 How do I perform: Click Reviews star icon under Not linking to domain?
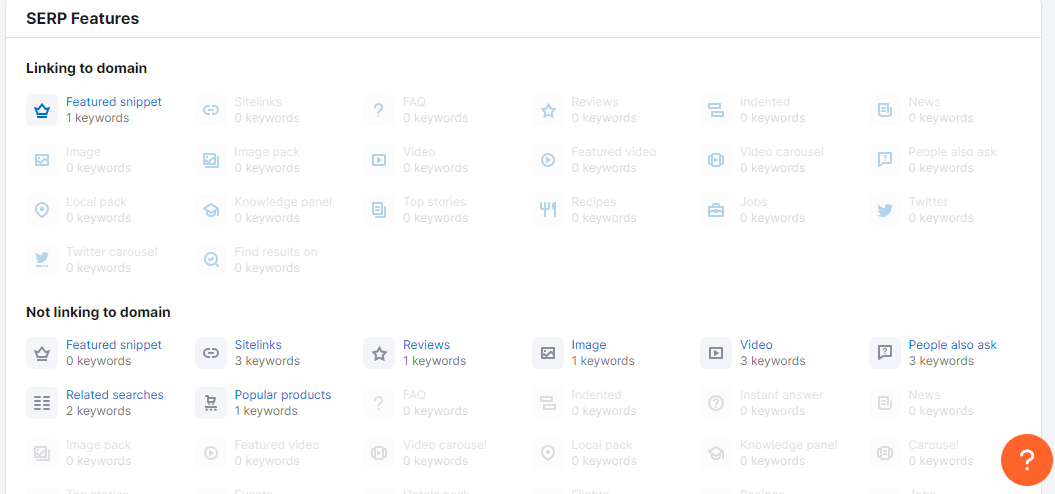click(x=379, y=353)
